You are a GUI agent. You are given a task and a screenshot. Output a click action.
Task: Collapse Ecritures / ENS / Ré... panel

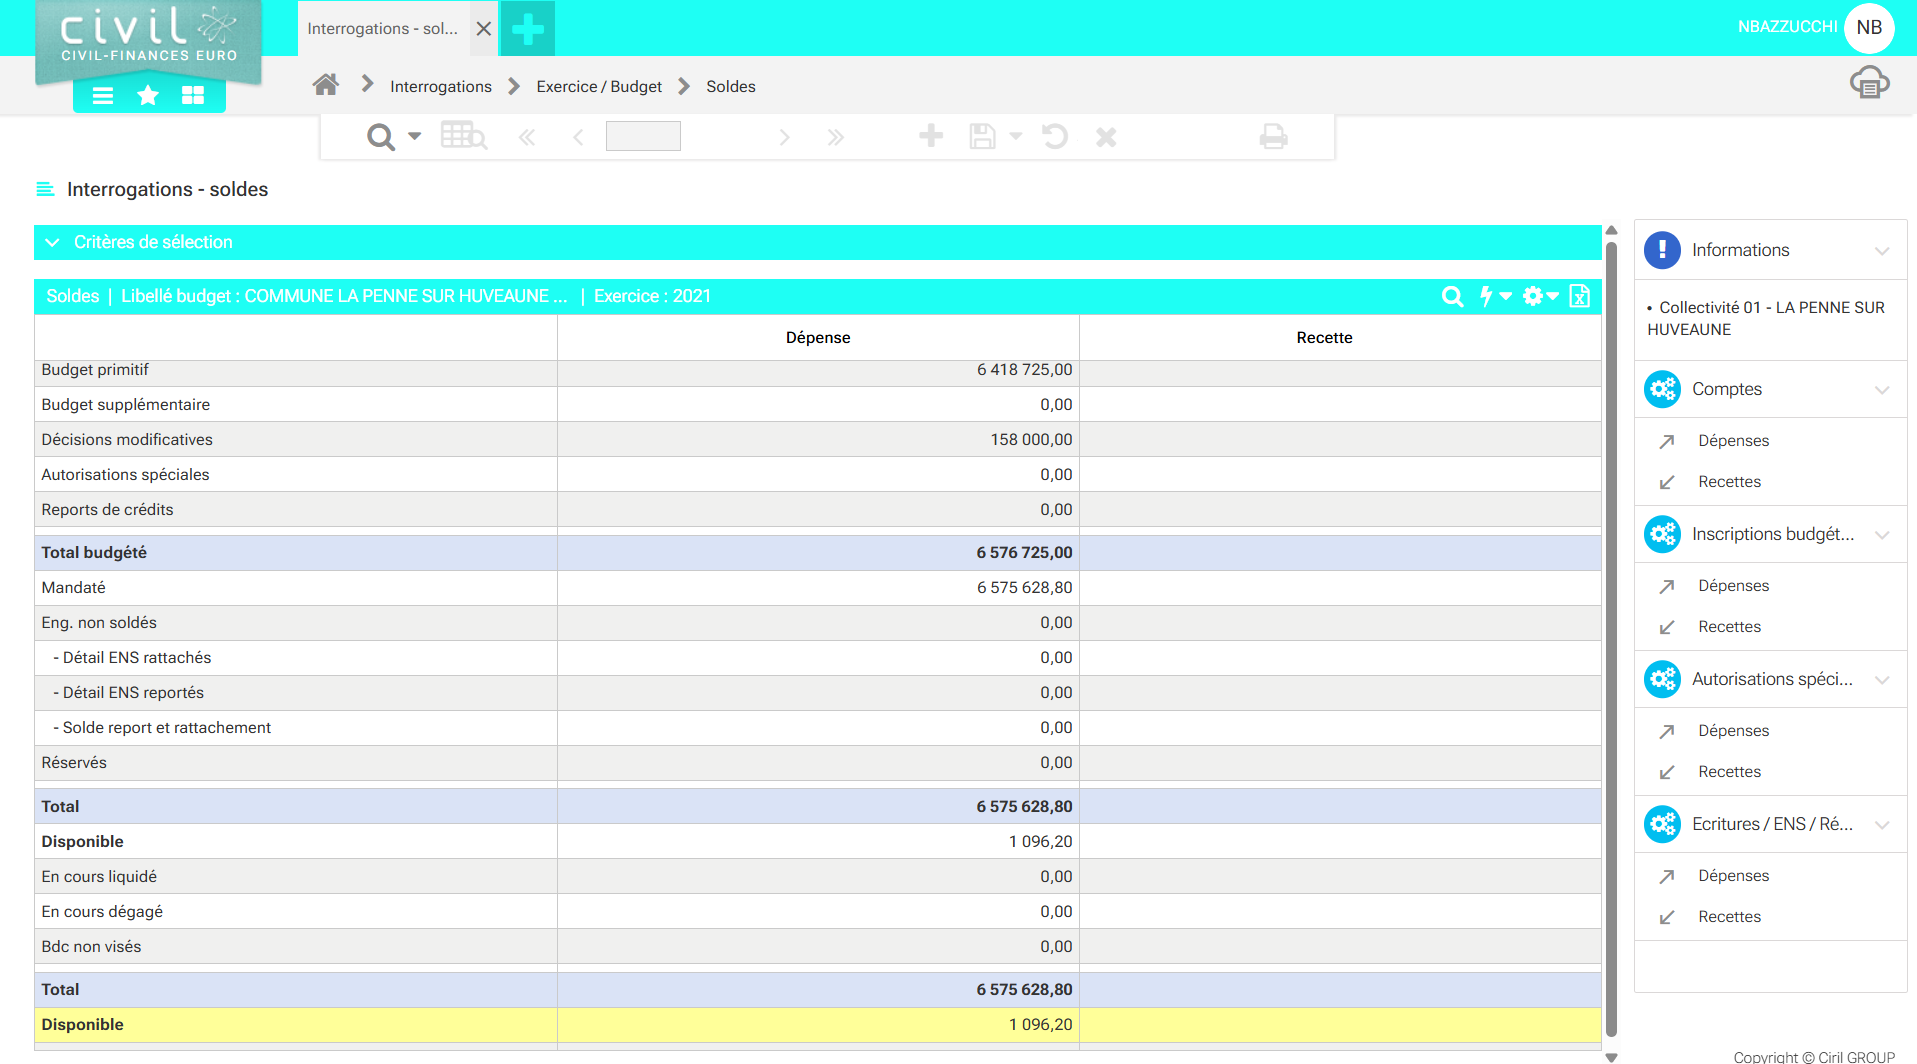coord(1882,825)
